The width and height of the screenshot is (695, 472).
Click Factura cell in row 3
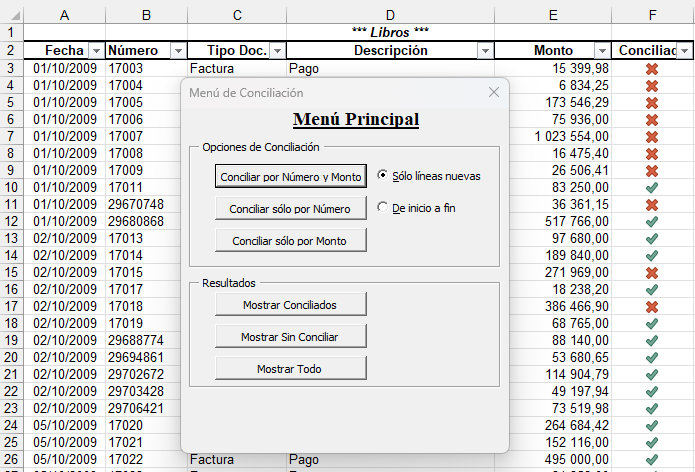click(x=237, y=68)
